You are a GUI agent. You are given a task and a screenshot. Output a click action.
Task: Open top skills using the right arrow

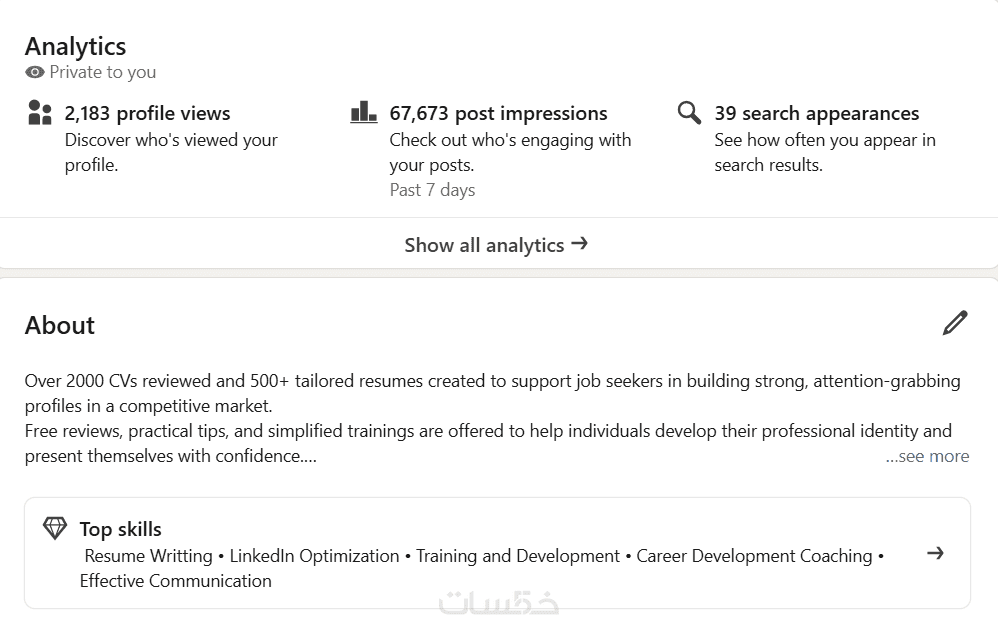pos(935,553)
